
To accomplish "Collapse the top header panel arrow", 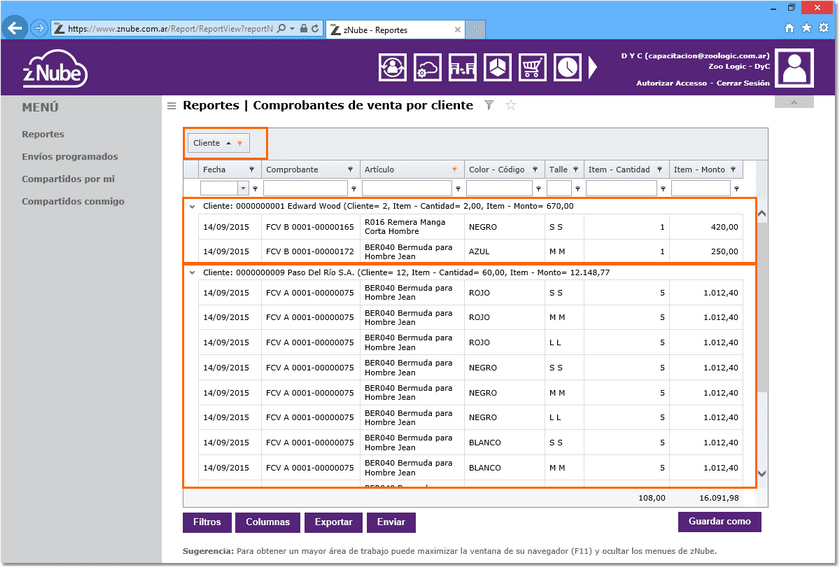I will click(794, 102).
